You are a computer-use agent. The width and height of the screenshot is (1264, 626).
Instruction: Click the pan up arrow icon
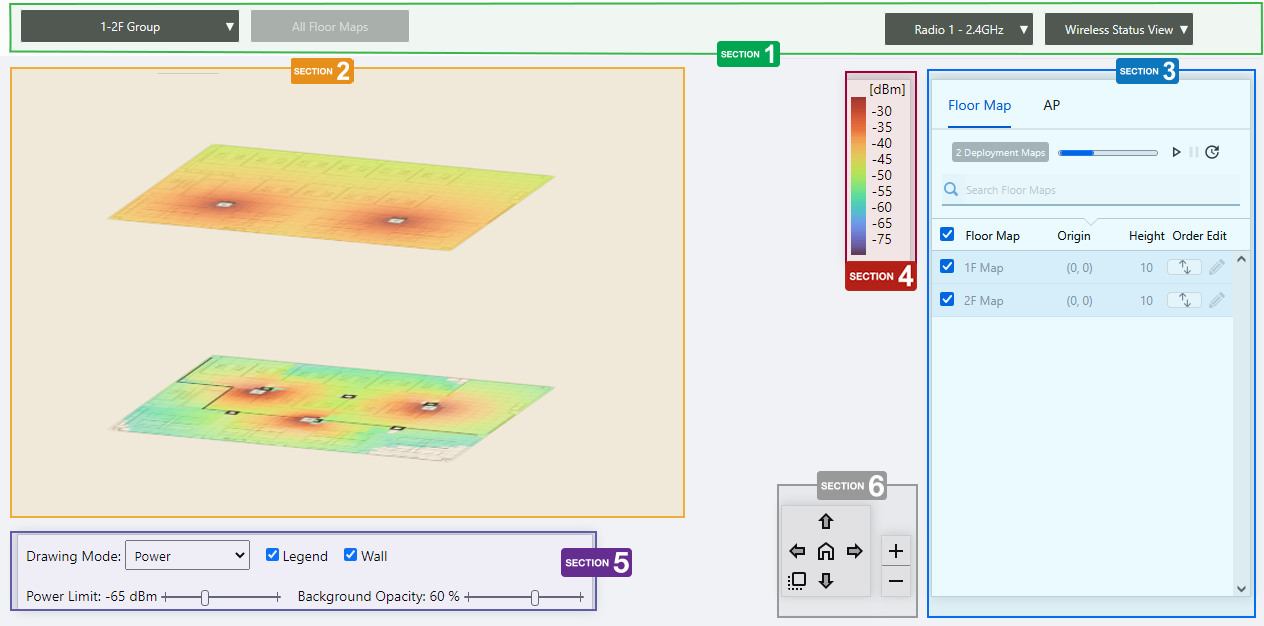[826, 522]
